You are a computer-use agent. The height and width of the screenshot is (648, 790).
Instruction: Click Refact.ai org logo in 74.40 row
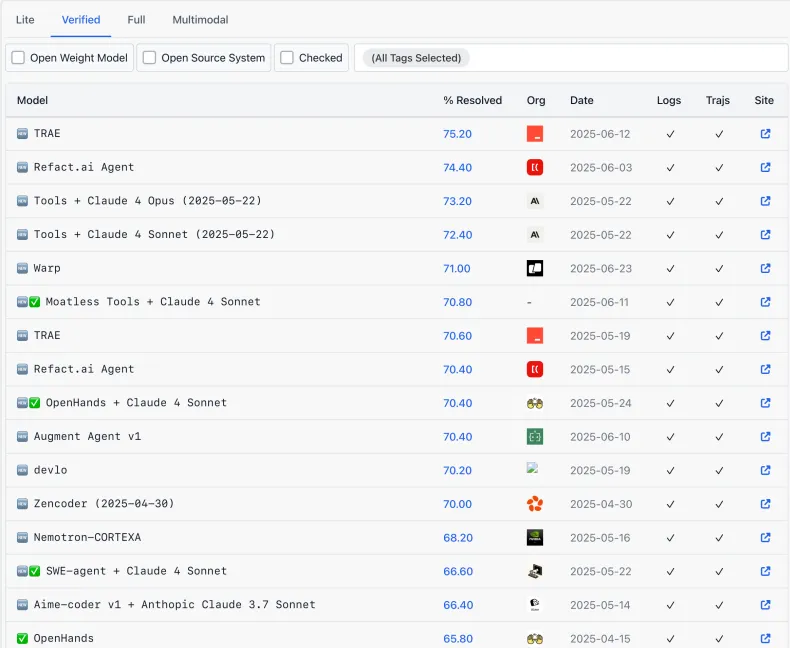(535, 167)
